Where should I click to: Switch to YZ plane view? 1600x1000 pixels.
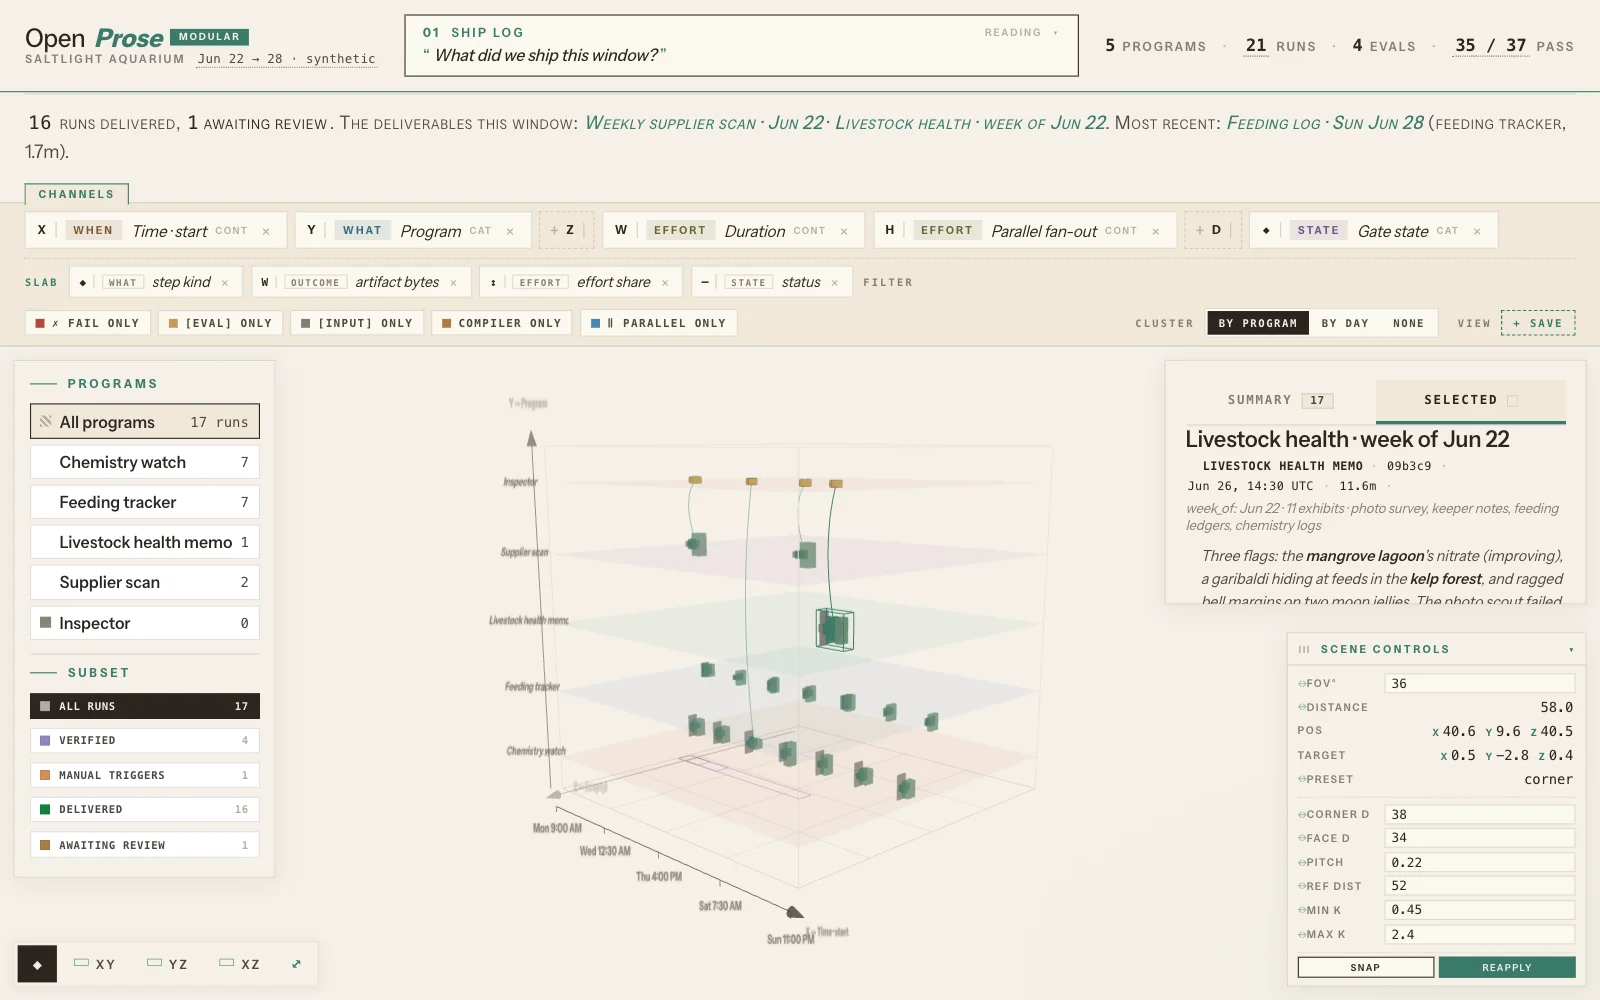[x=167, y=964]
